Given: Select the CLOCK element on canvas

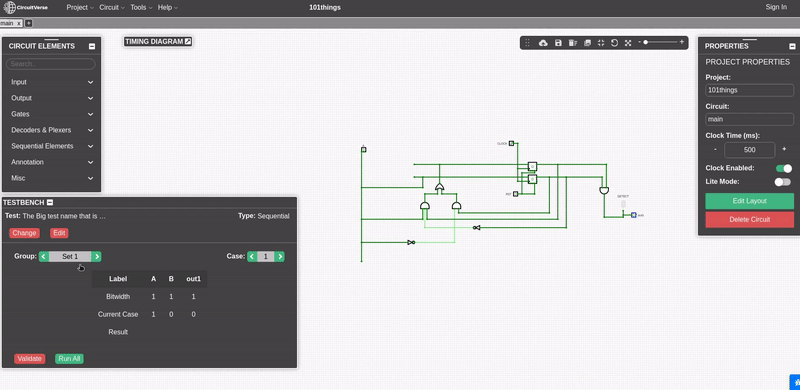Looking at the screenshot, I should point(511,143).
